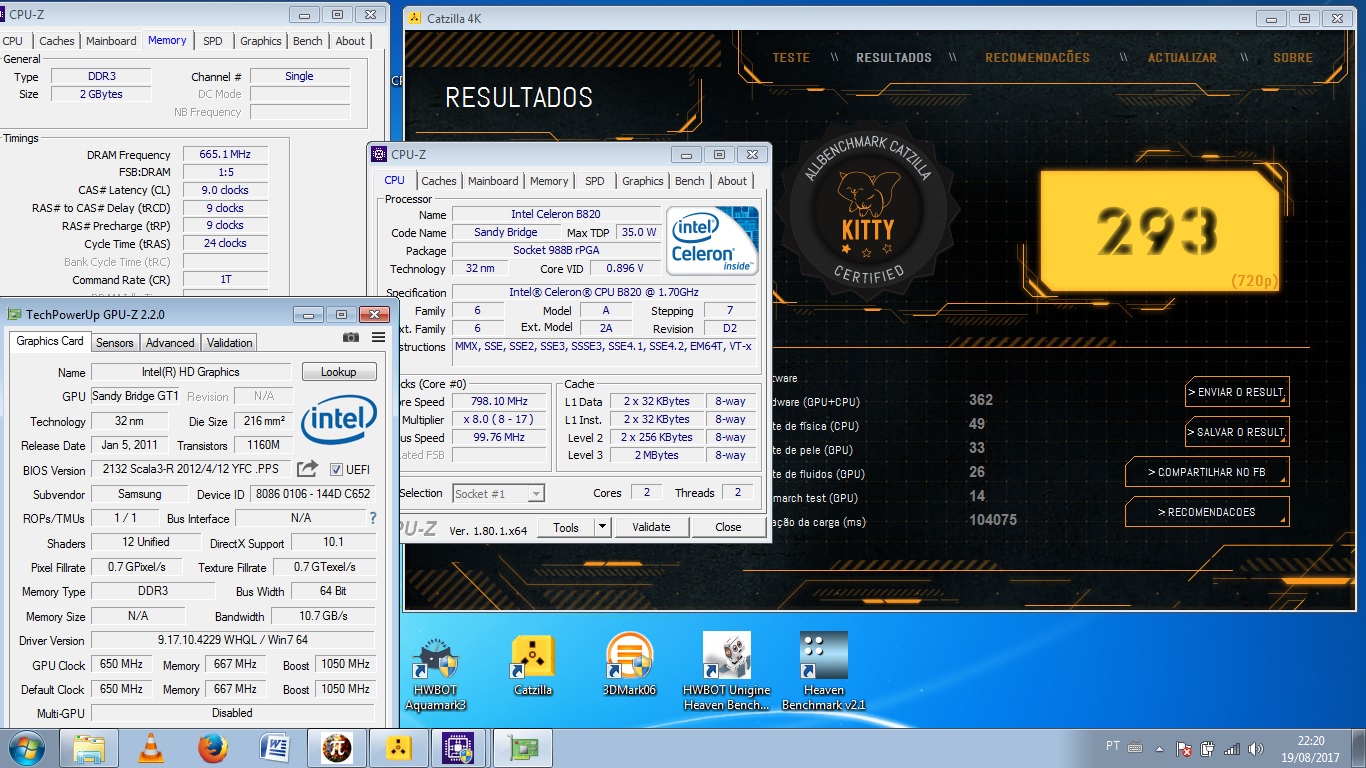
Task: Take a GPU-Z screenshot with camera icon
Action: click(x=351, y=338)
